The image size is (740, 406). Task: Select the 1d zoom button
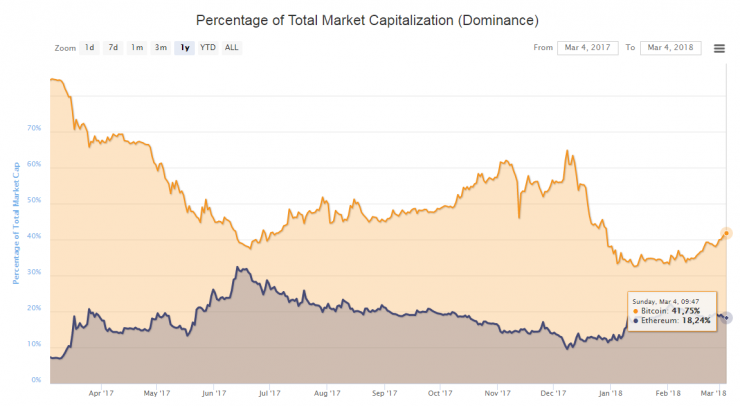[90, 48]
